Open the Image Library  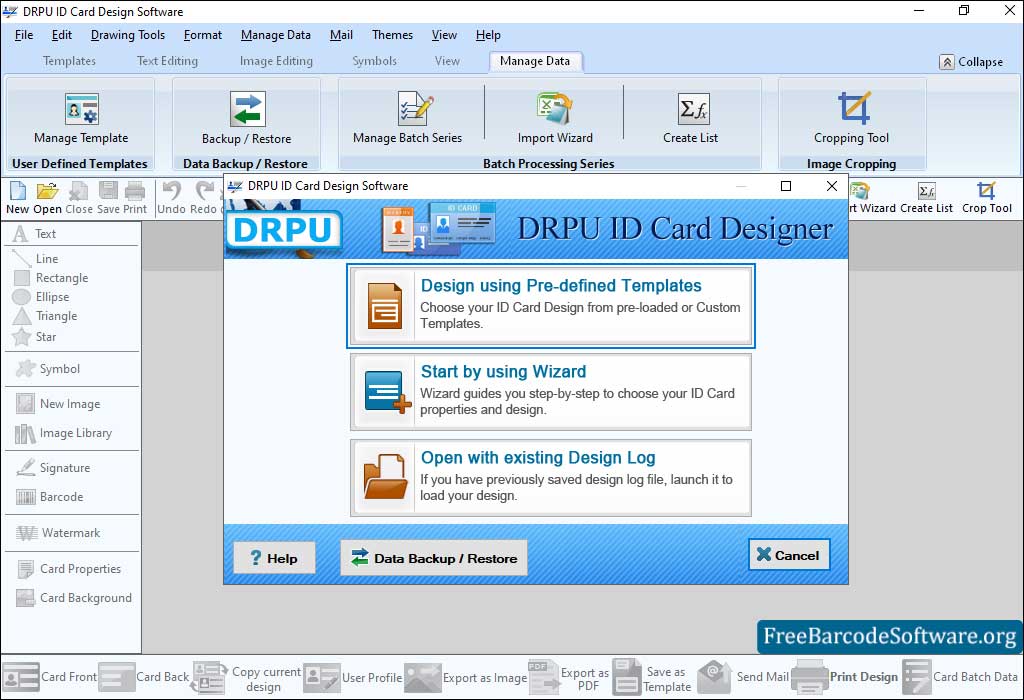[63, 433]
